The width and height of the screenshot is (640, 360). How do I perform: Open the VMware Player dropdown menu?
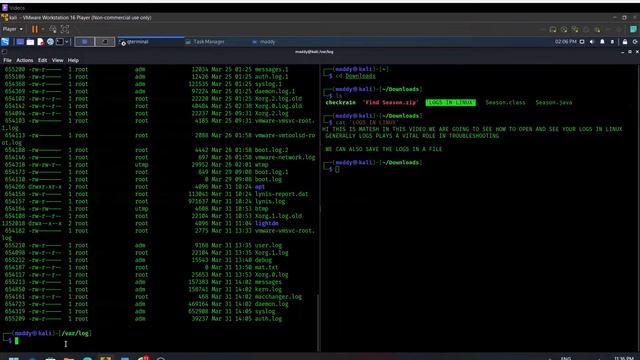point(13,29)
